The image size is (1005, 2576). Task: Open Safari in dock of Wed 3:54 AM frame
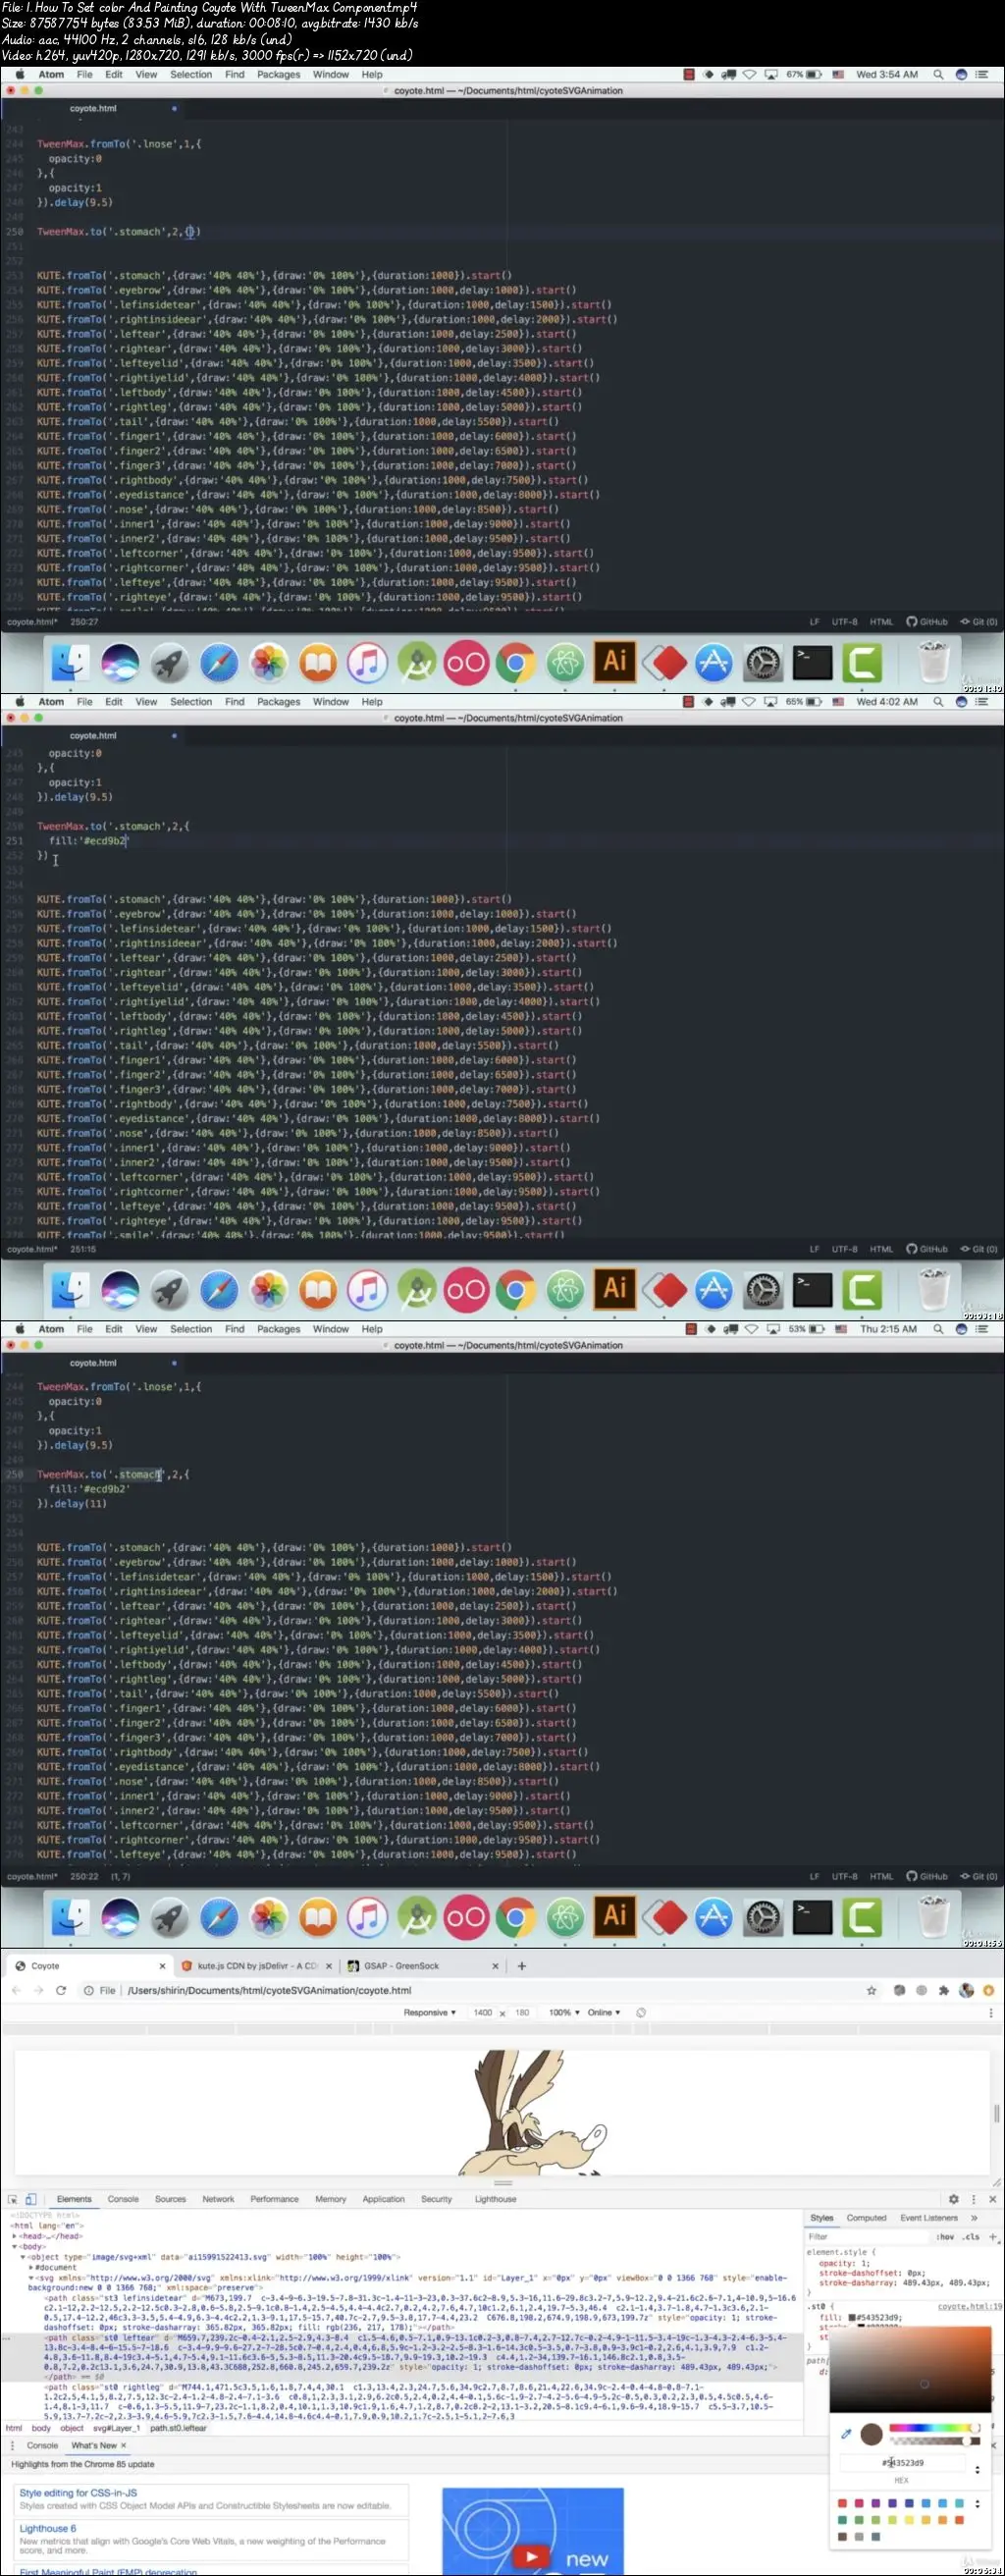(219, 662)
